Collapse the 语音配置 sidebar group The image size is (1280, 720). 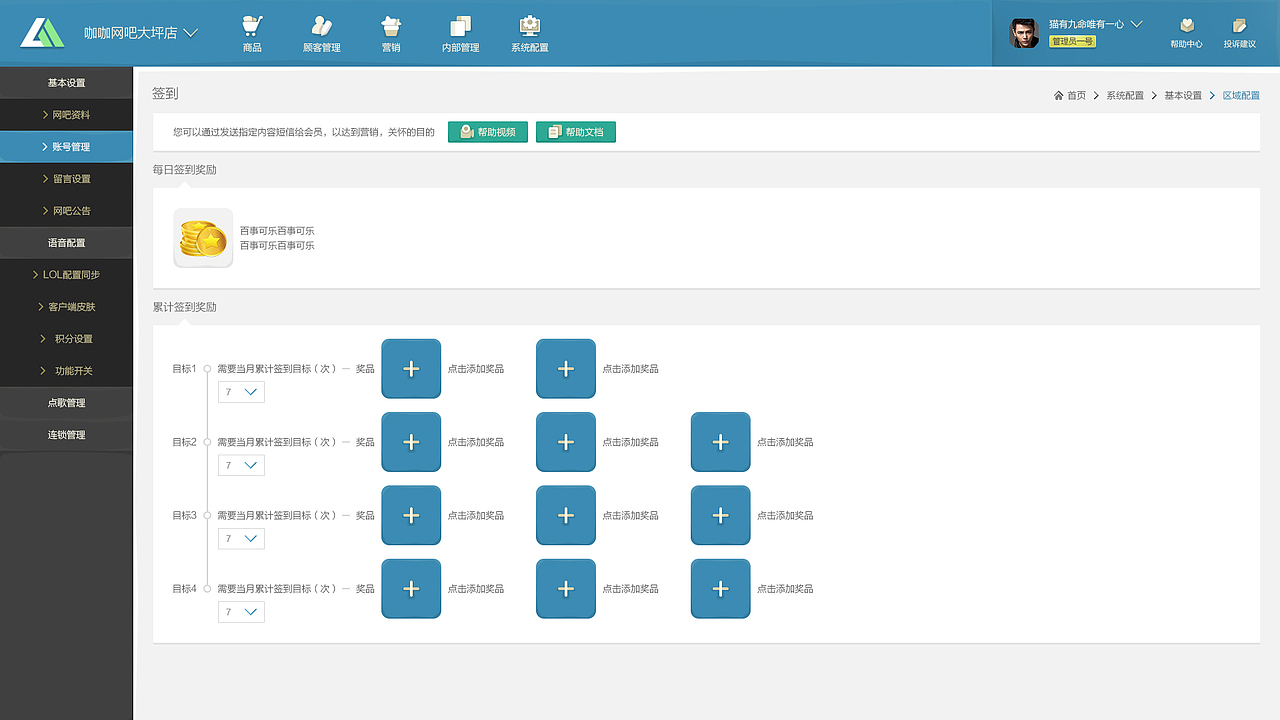tap(66, 243)
